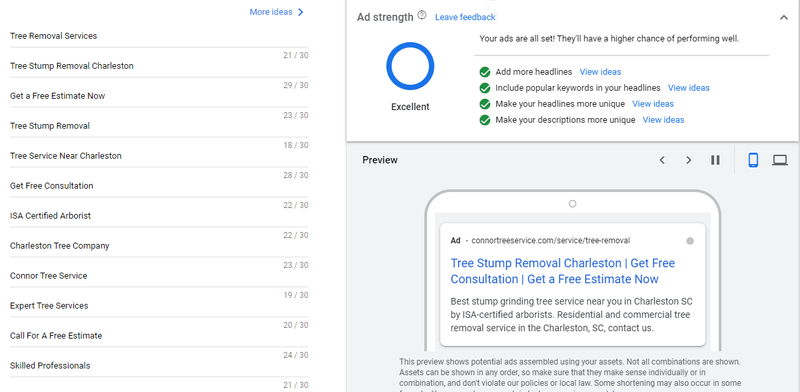Edit headline Tree Service Near Charleston
This screenshot has height=392, width=800.
tap(159, 156)
